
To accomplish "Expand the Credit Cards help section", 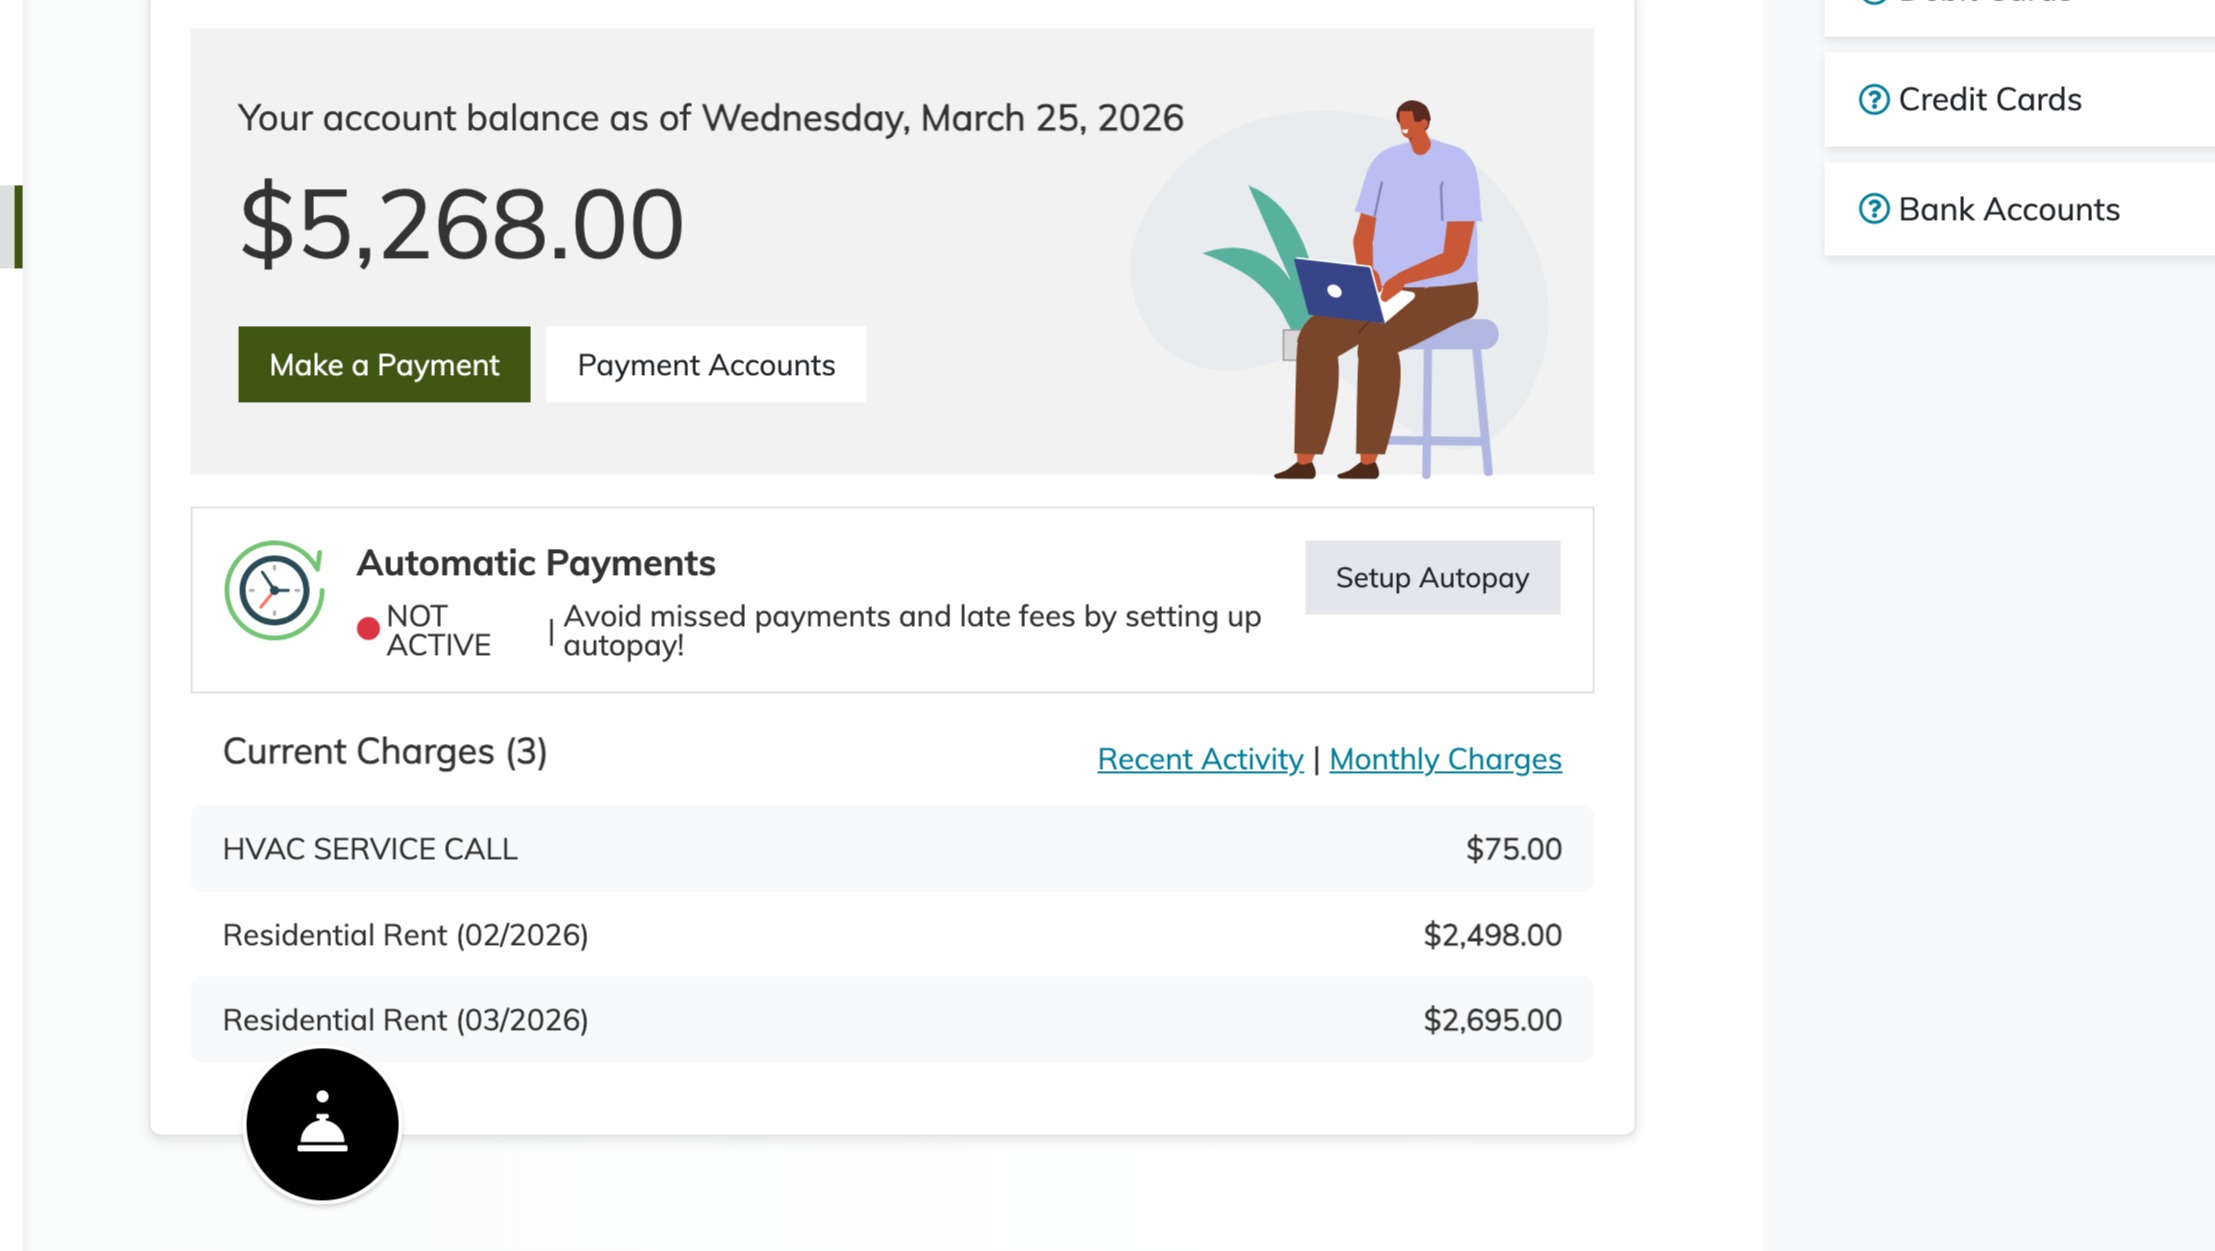I will tap(1989, 100).
